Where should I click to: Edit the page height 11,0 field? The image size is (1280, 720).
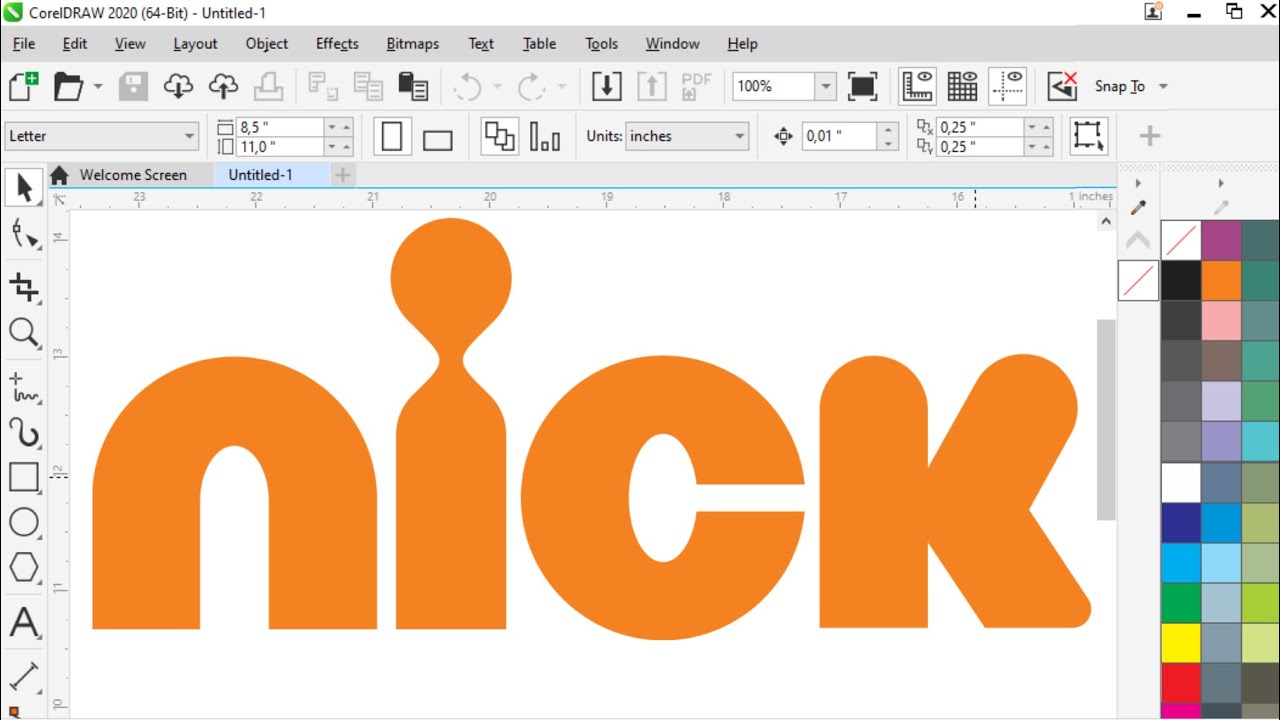279,146
